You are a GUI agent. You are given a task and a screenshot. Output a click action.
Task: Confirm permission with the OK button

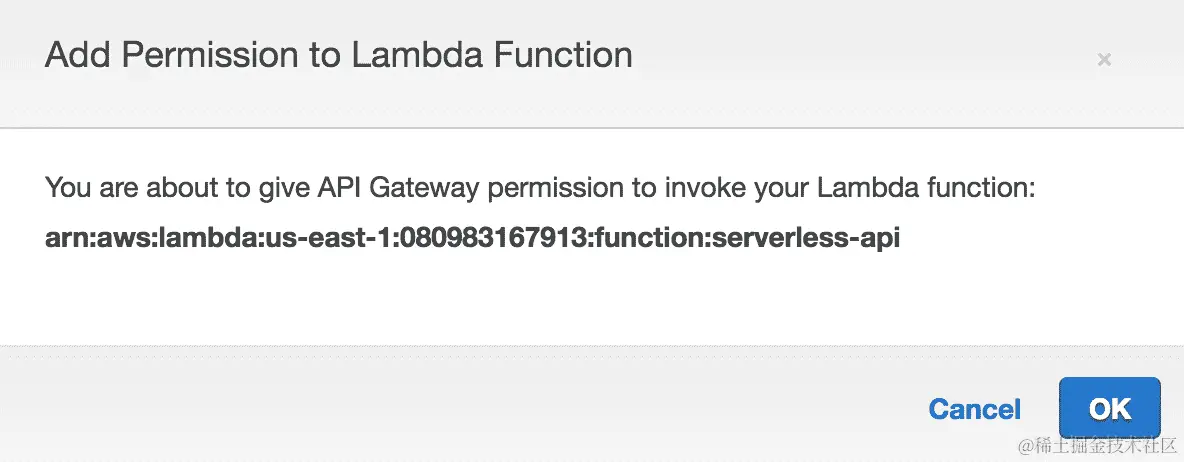click(x=1109, y=408)
